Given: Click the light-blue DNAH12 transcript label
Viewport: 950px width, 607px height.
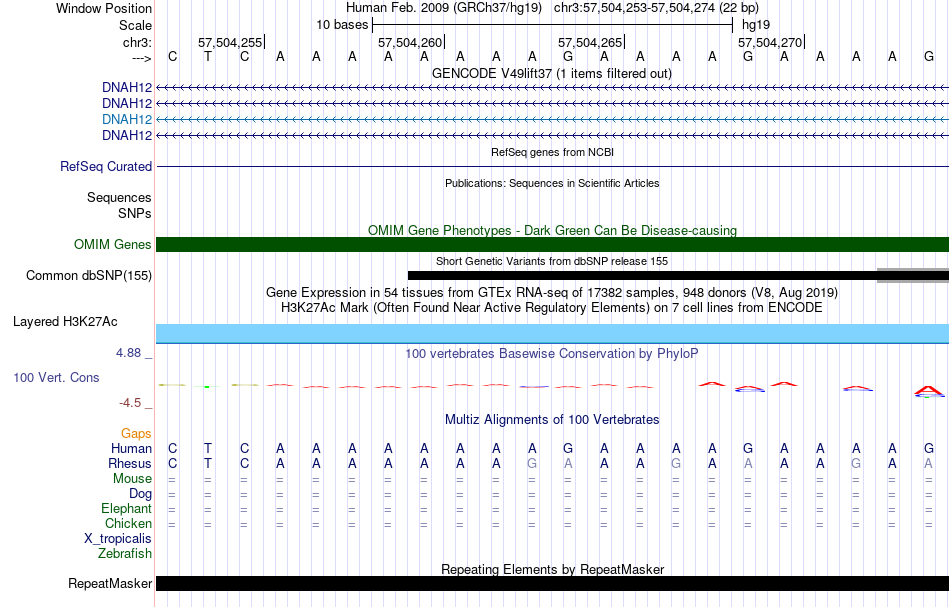Looking at the screenshot, I should (x=127, y=119).
